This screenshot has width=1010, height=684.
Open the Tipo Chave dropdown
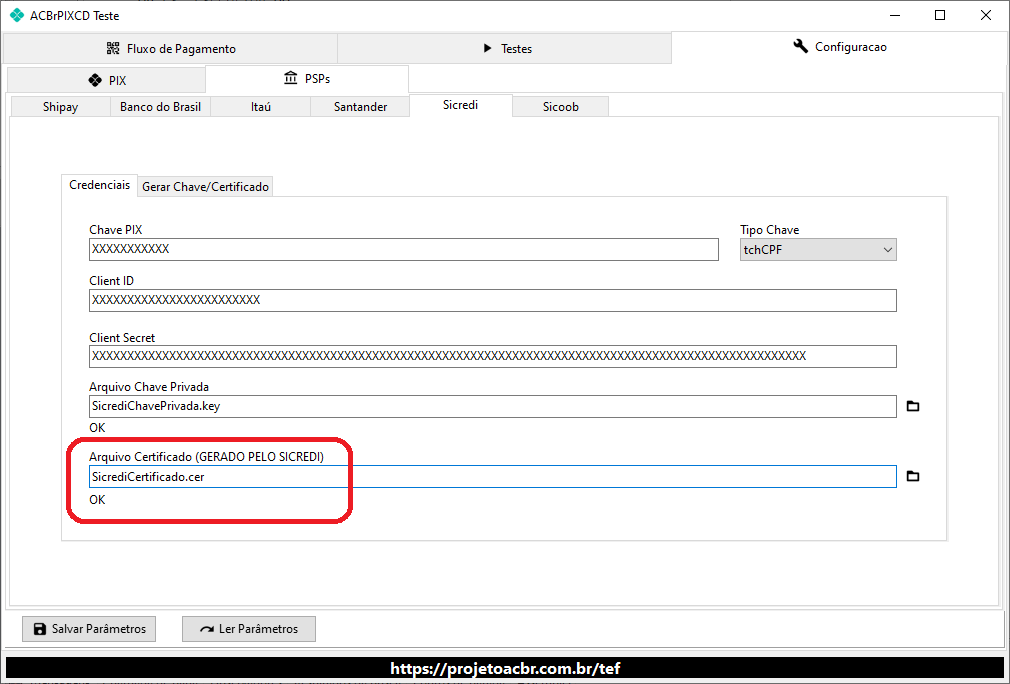(818, 250)
